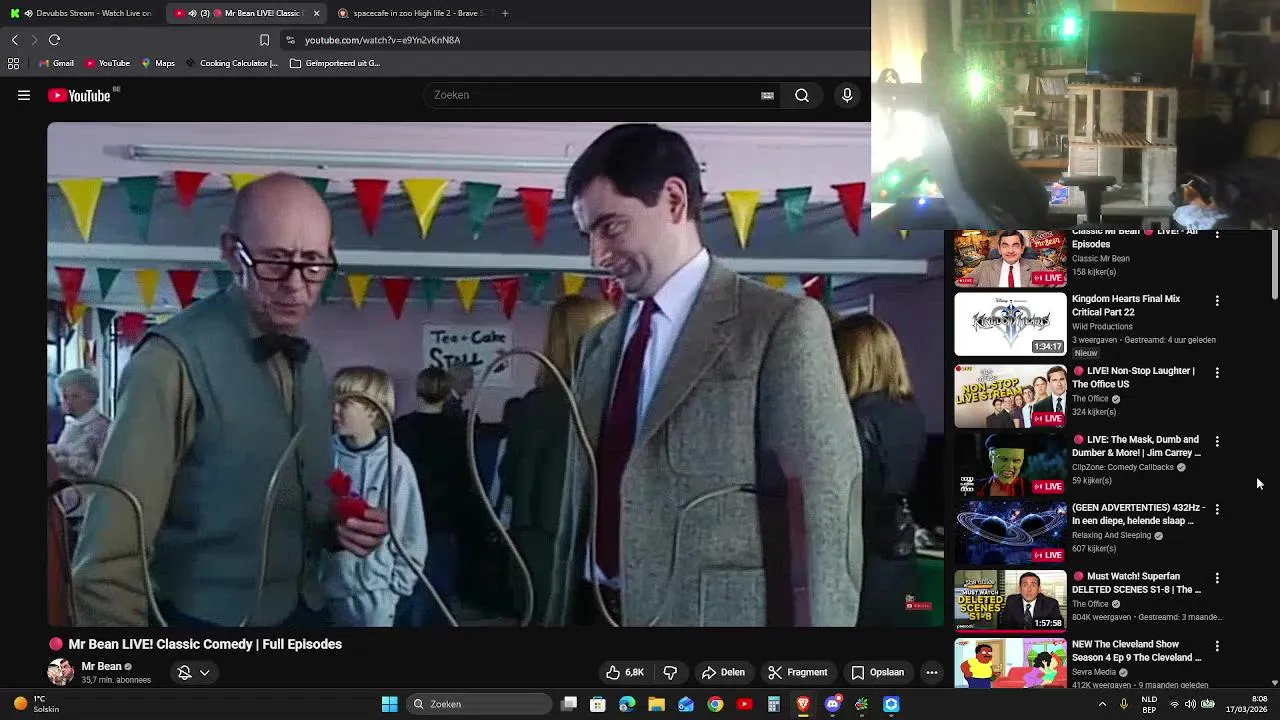Open the YouTube bookmark

tap(107, 63)
